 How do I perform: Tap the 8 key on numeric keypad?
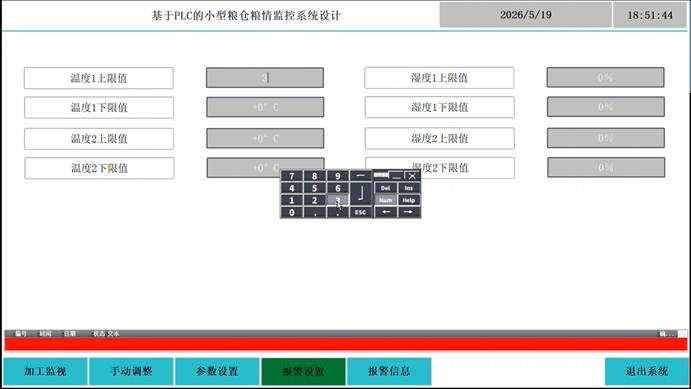click(x=315, y=176)
